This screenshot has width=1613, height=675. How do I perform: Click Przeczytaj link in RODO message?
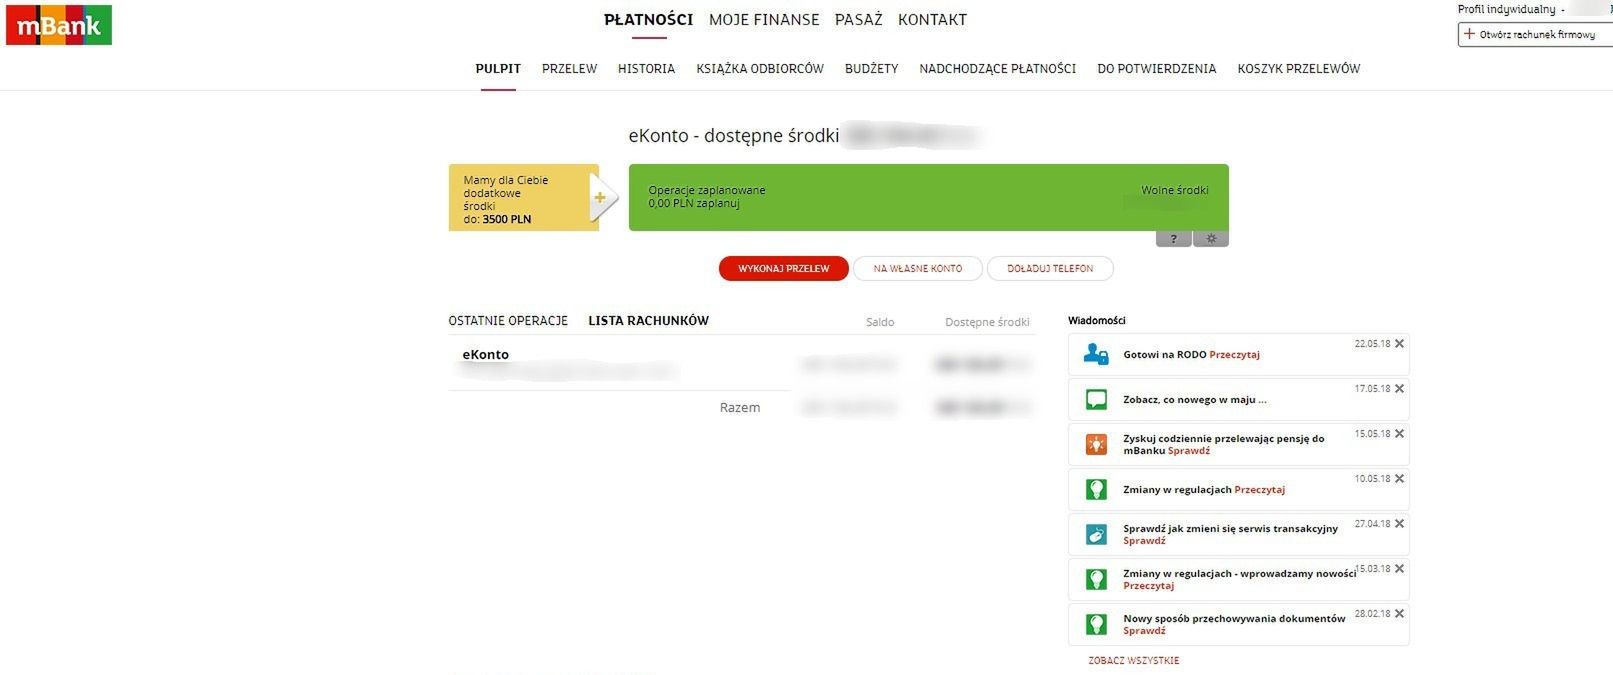click(x=1234, y=355)
